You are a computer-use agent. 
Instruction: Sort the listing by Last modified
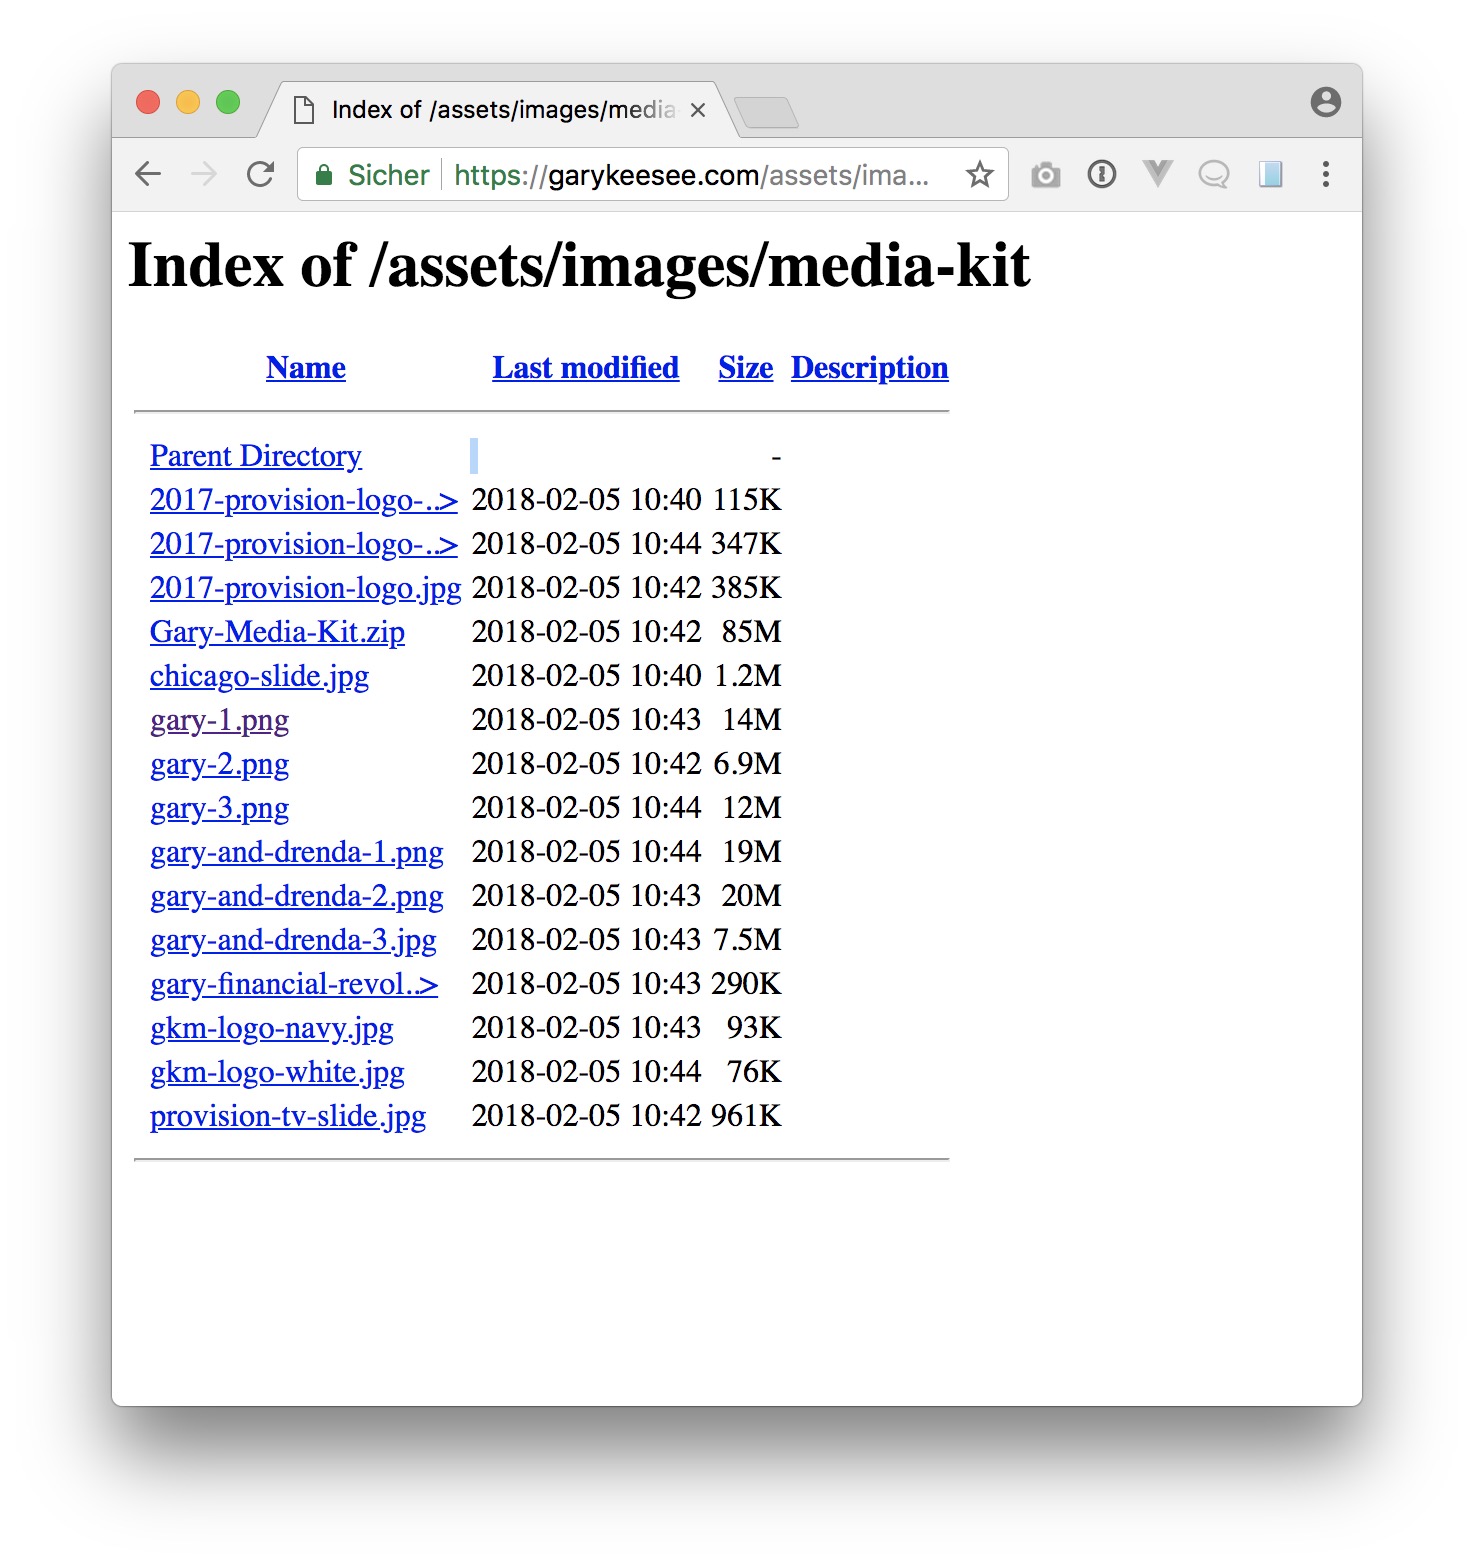point(586,368)
